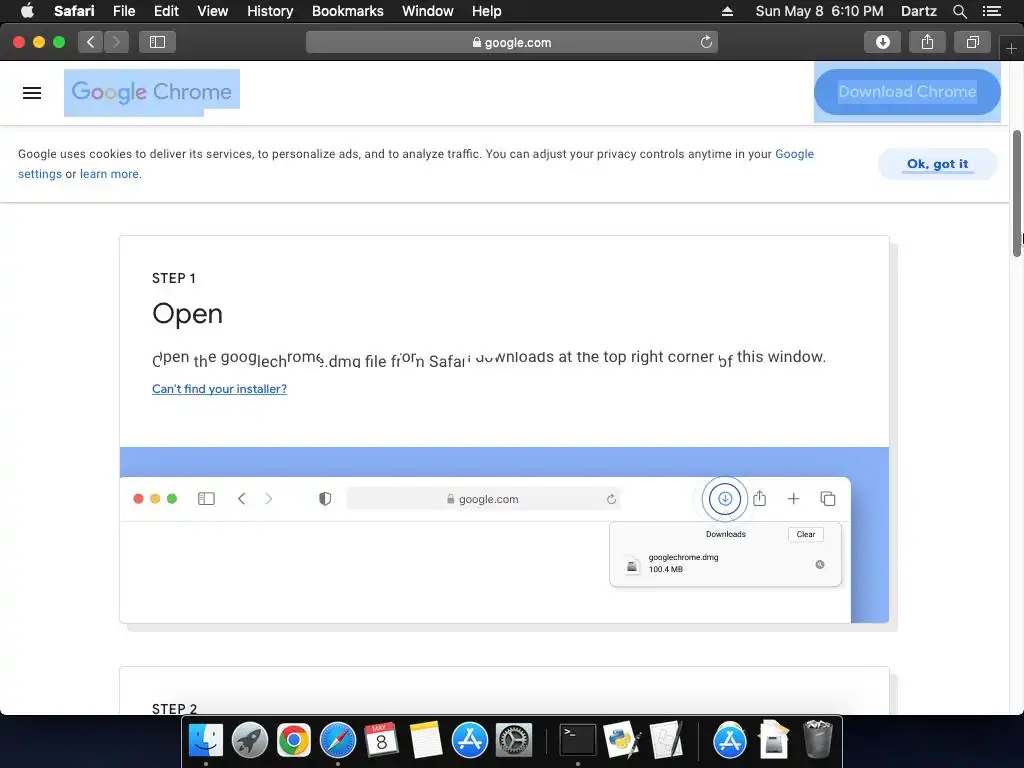This screenshot has width=1024, height=768.
Task: Open Launchpad from the Dock
Action: tap(249, 741)
